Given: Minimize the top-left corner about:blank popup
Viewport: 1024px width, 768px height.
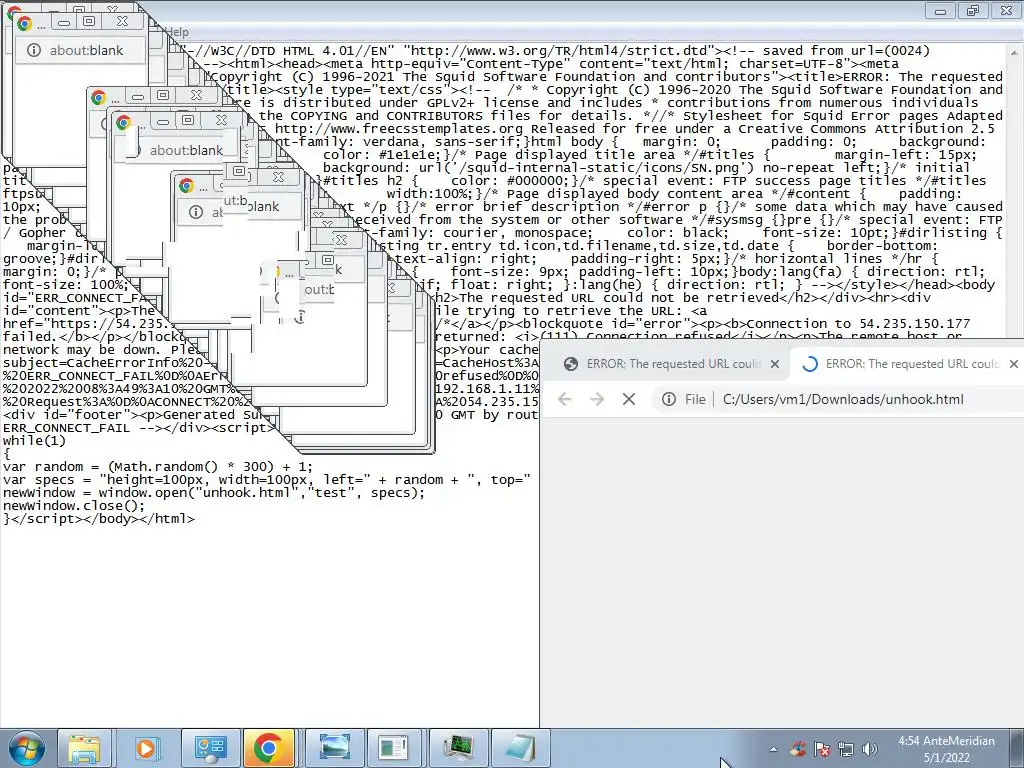Looking at the screenshot, I should pyautogui.click(x=64, y=23).
